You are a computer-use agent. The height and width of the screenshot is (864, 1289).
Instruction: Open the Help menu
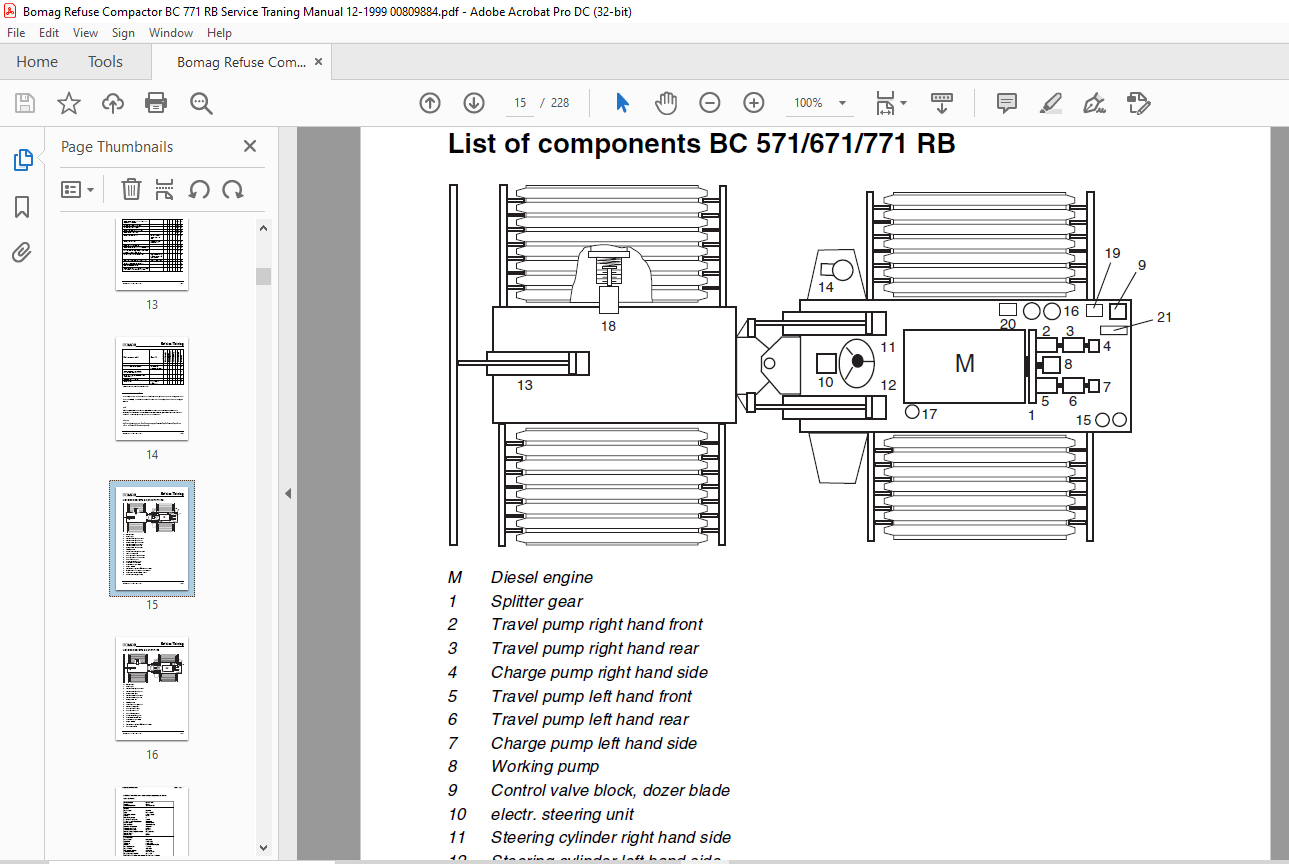[x=219, y=33]
